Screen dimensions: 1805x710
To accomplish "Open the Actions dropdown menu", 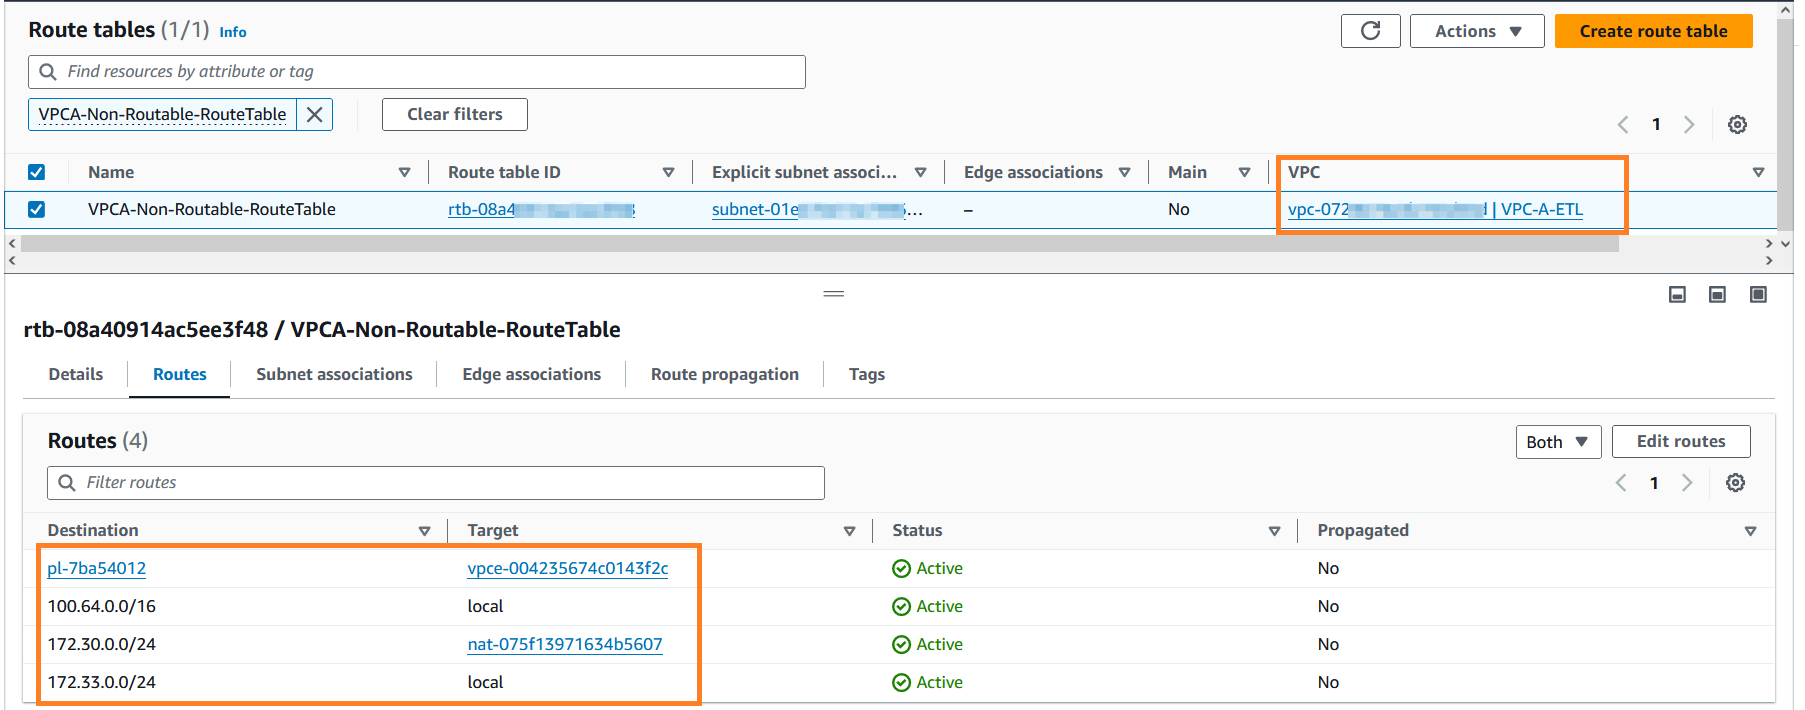I will pos(1477,31).
